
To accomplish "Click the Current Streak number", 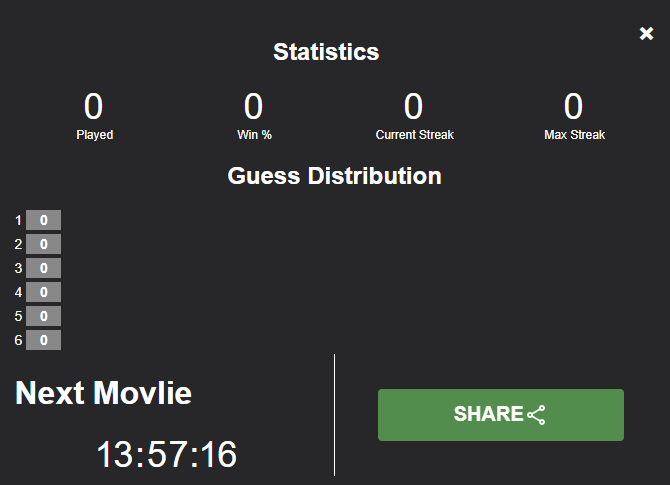I will click(x=413, y=106).
